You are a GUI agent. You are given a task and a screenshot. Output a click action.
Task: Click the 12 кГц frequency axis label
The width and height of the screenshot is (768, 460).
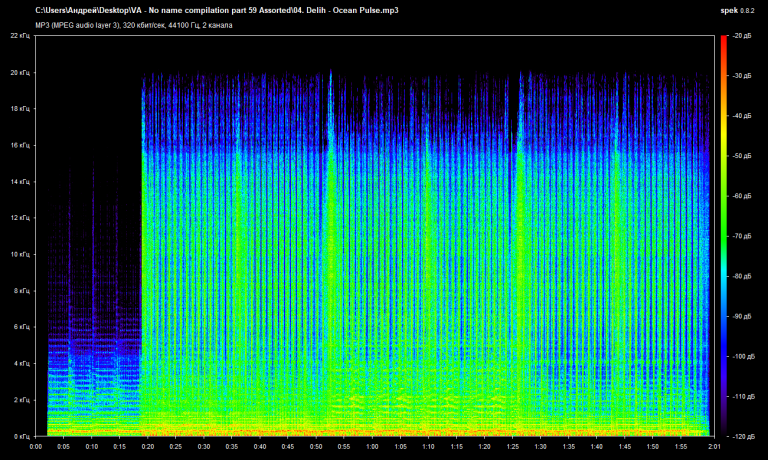point(20,218)
